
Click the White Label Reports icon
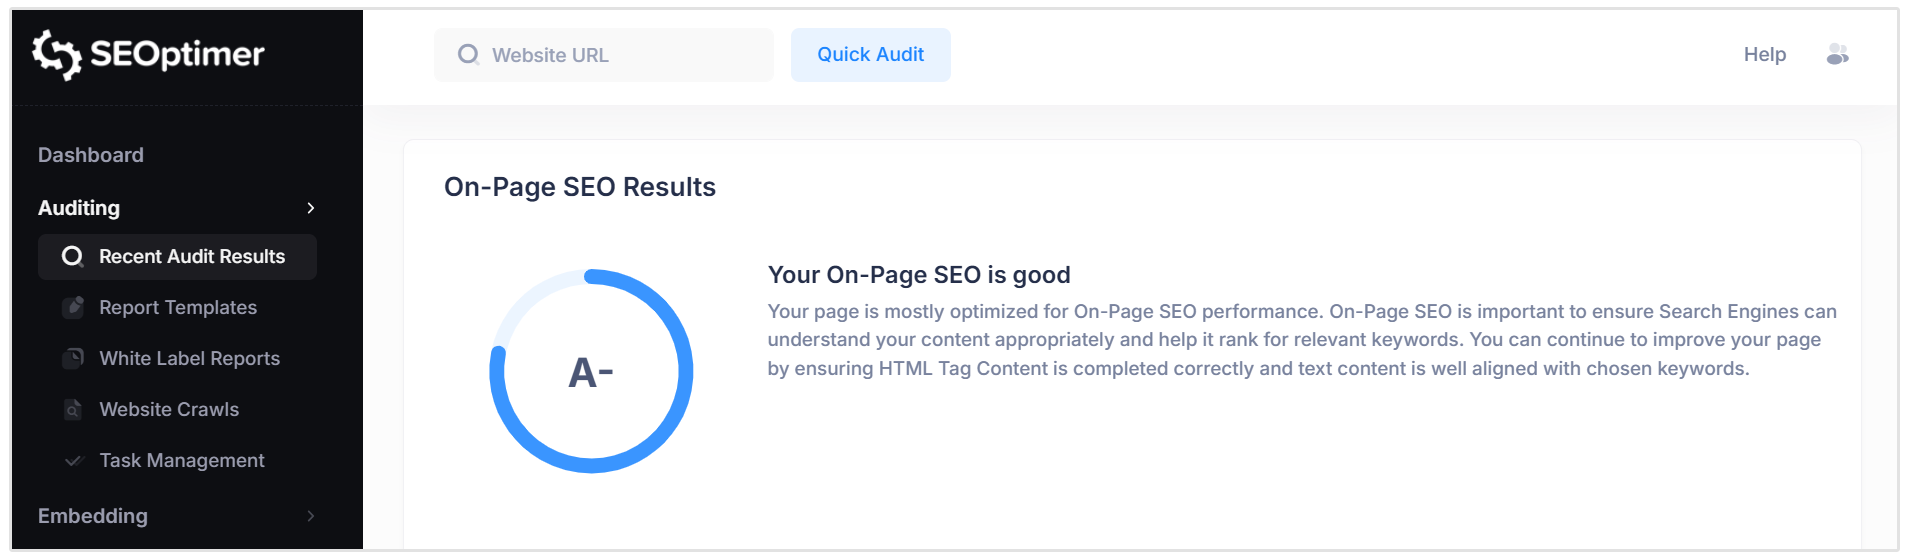tap(73, 359)
